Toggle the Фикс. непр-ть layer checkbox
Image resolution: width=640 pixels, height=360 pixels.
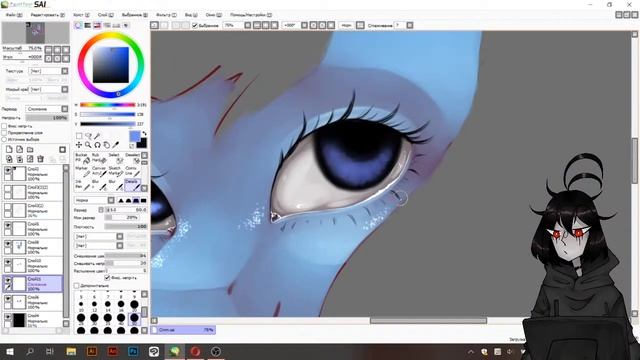4,126
